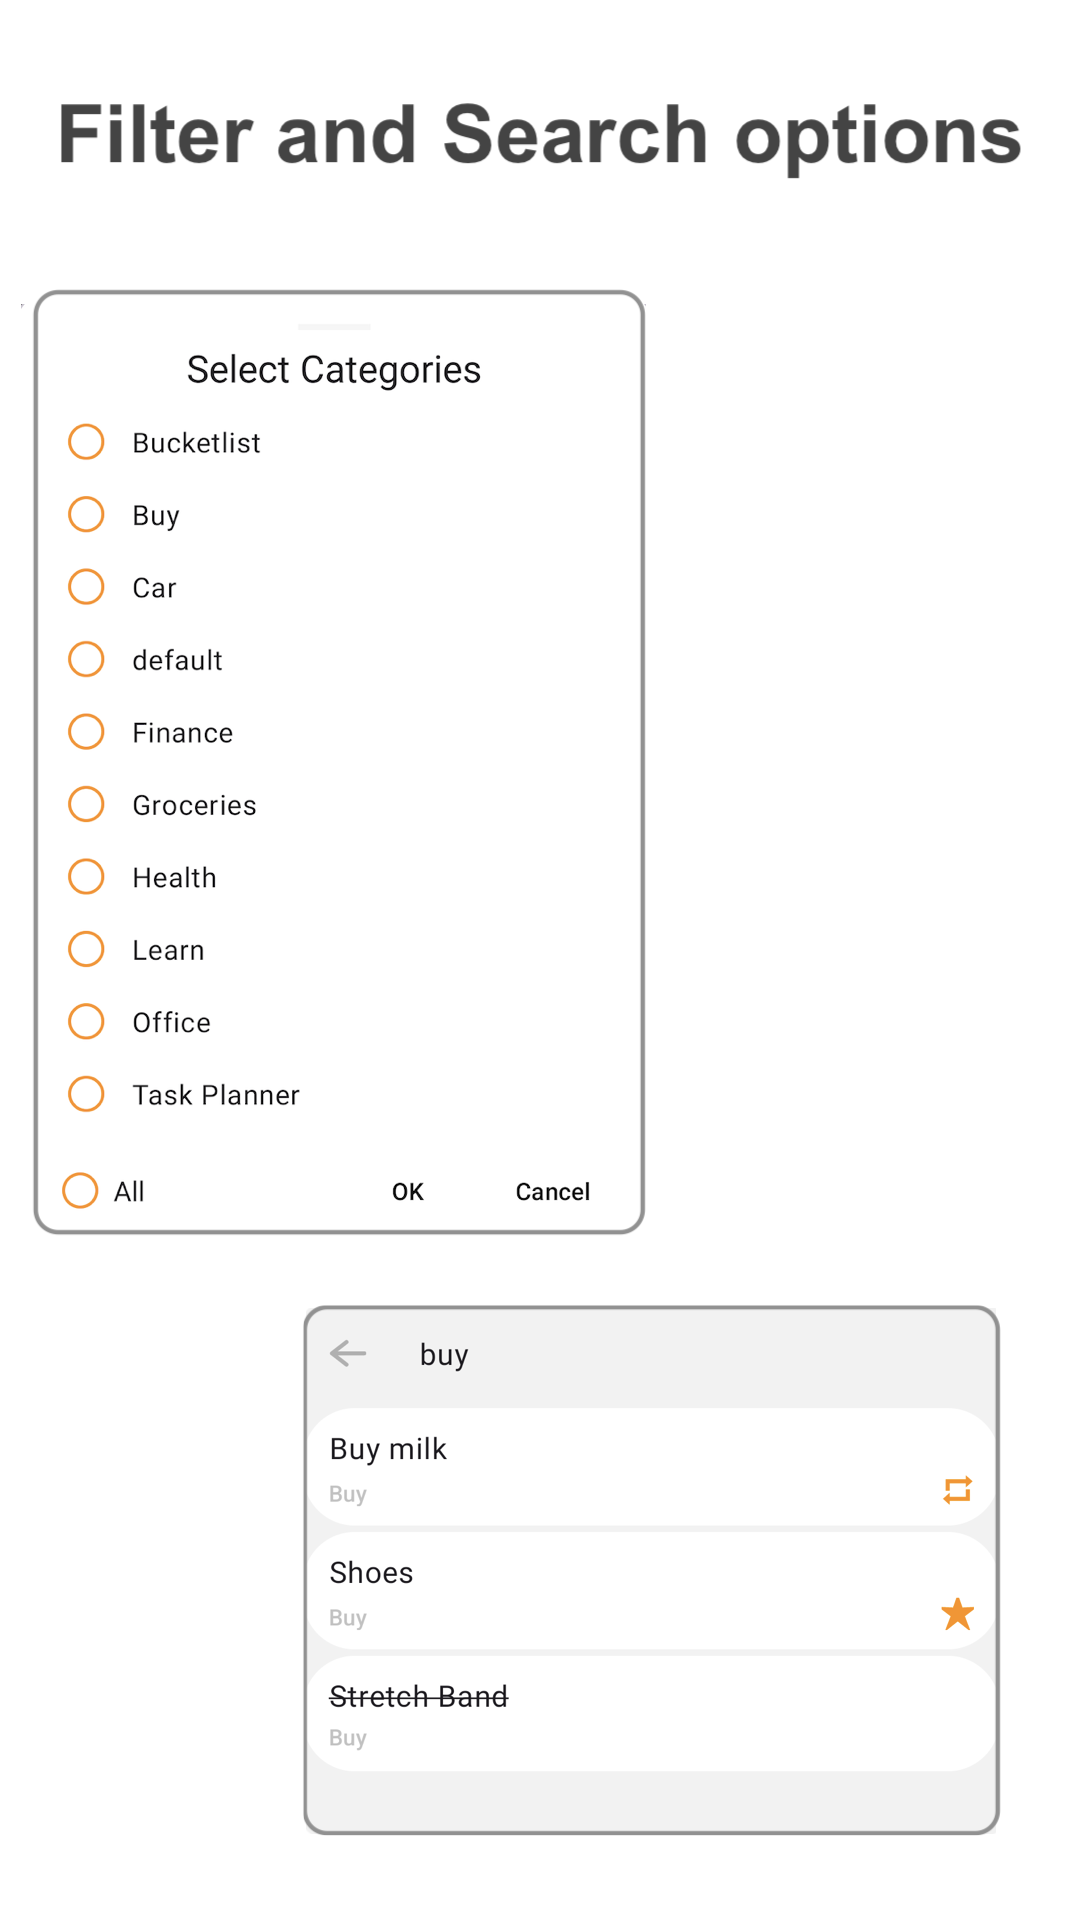Open the Shoes task
Screen dimensions: 1080x1920
click(600, 1590)
